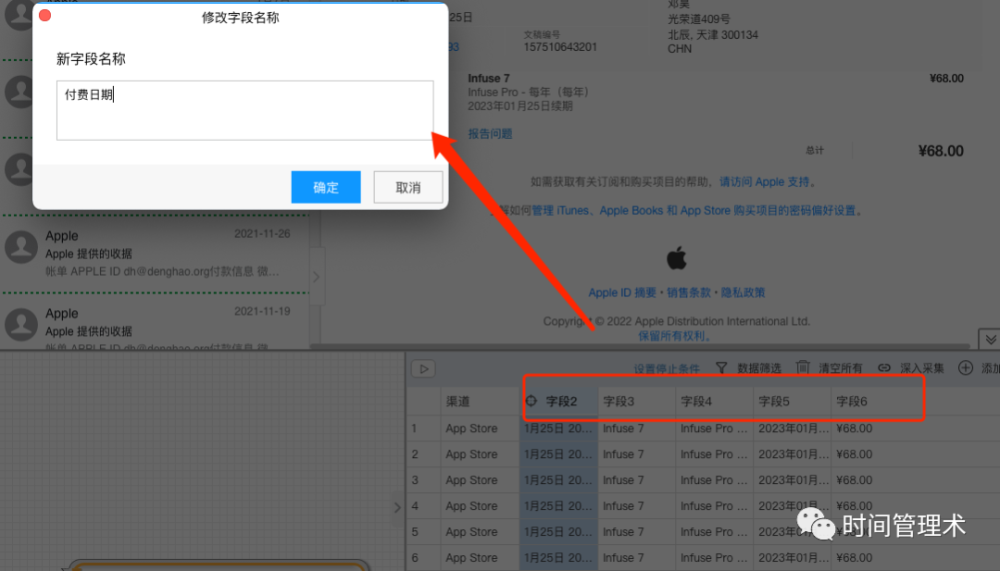Open the 报告问题 link in receipt
This screenshot has height=571, width=1000.
coord(490,133)
